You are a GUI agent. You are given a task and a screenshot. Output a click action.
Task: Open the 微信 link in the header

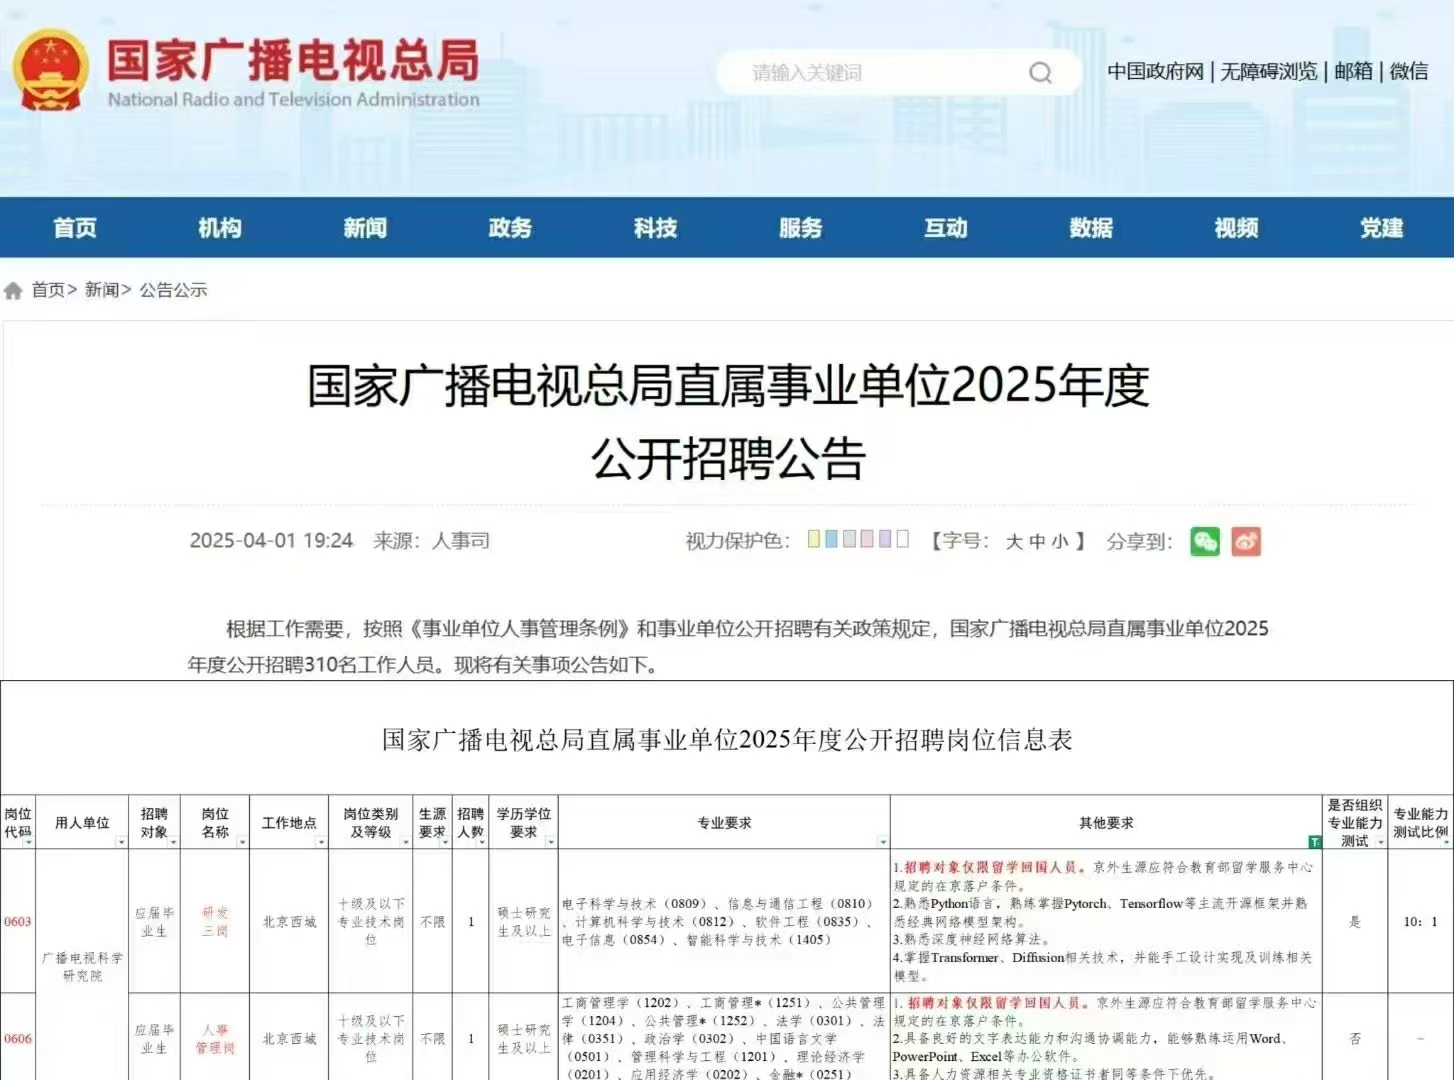pyautogui.click(x=1409, y=71)
